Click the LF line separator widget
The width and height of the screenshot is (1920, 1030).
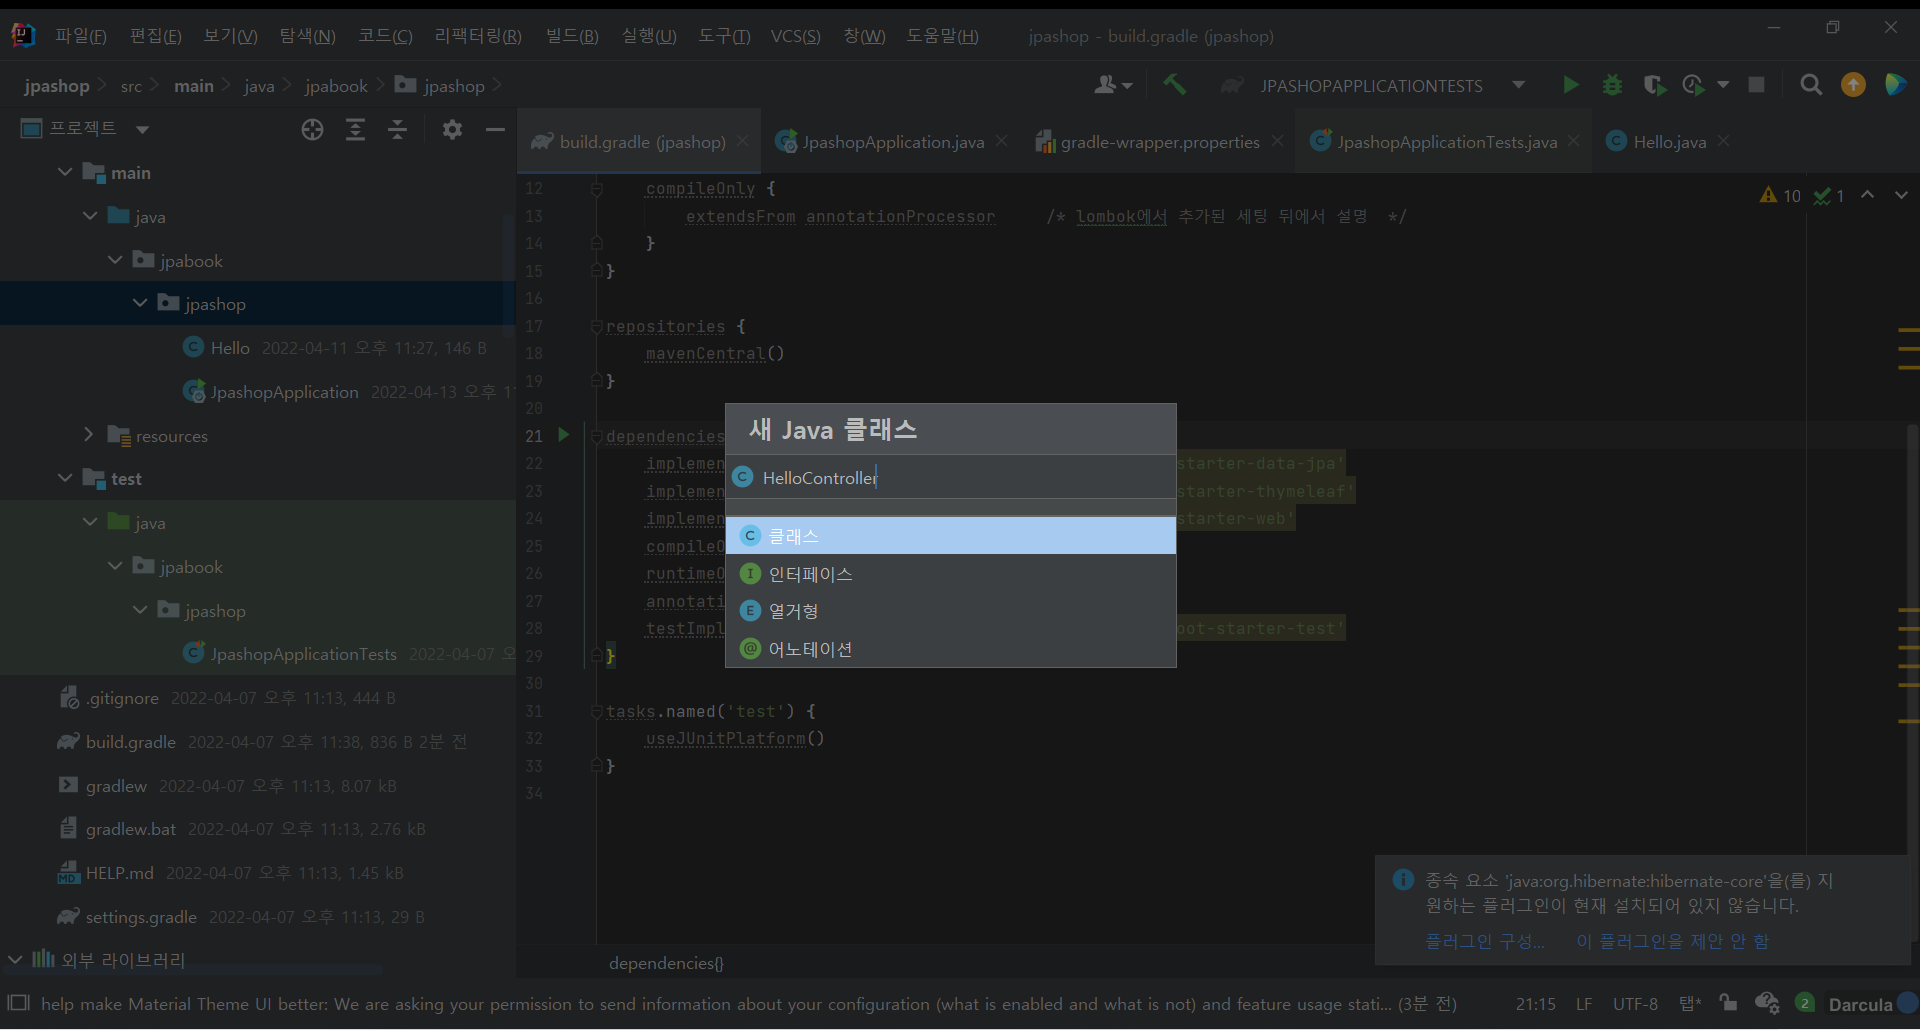pos(1584,1004)
